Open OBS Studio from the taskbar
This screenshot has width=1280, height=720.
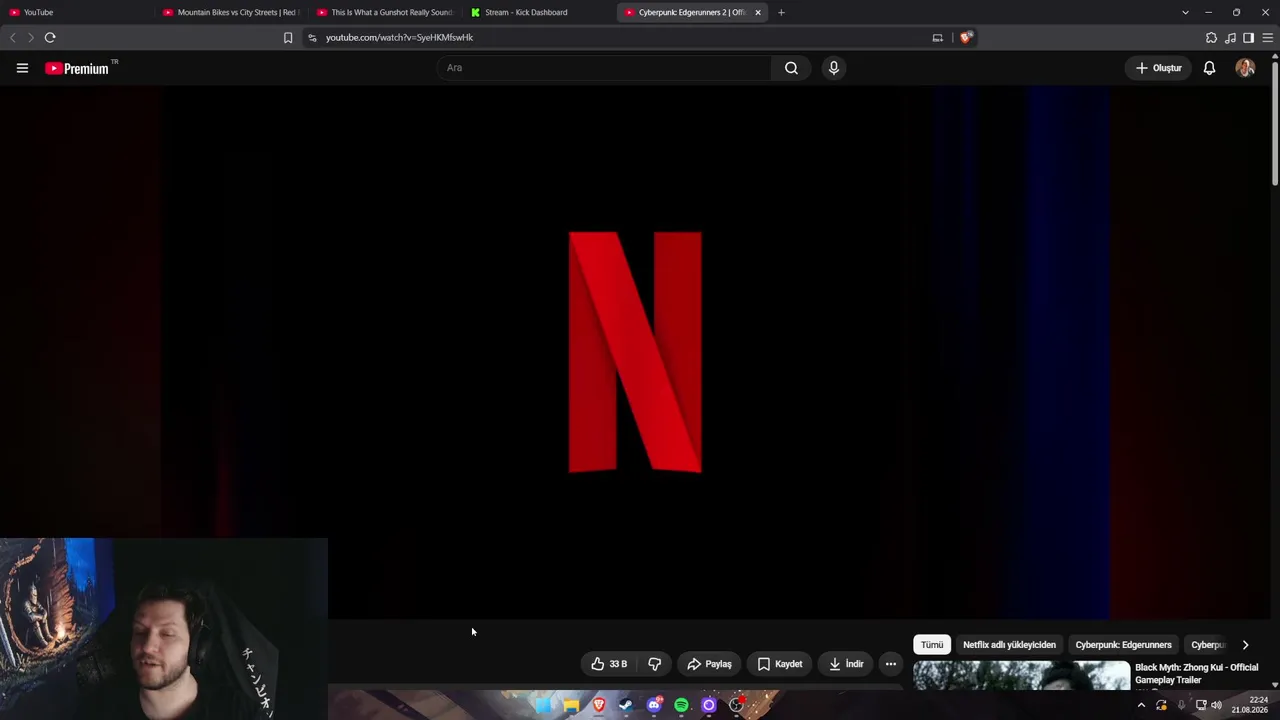737,705
